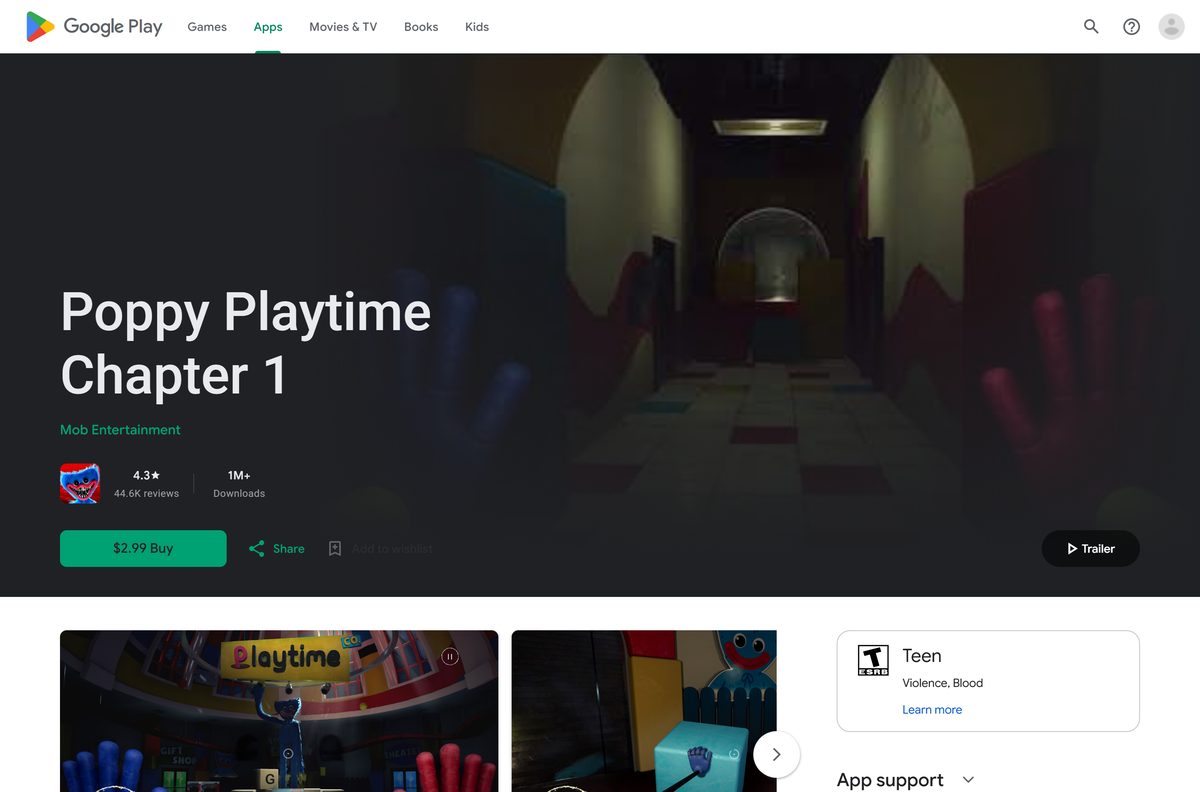The image size is (1200, 792).
Task: Click the ESRB Teen rating badge
Action: 874,660
